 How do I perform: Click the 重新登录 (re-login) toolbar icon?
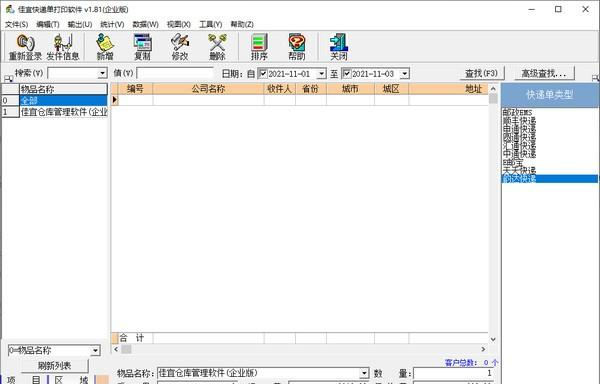[25, 47]
